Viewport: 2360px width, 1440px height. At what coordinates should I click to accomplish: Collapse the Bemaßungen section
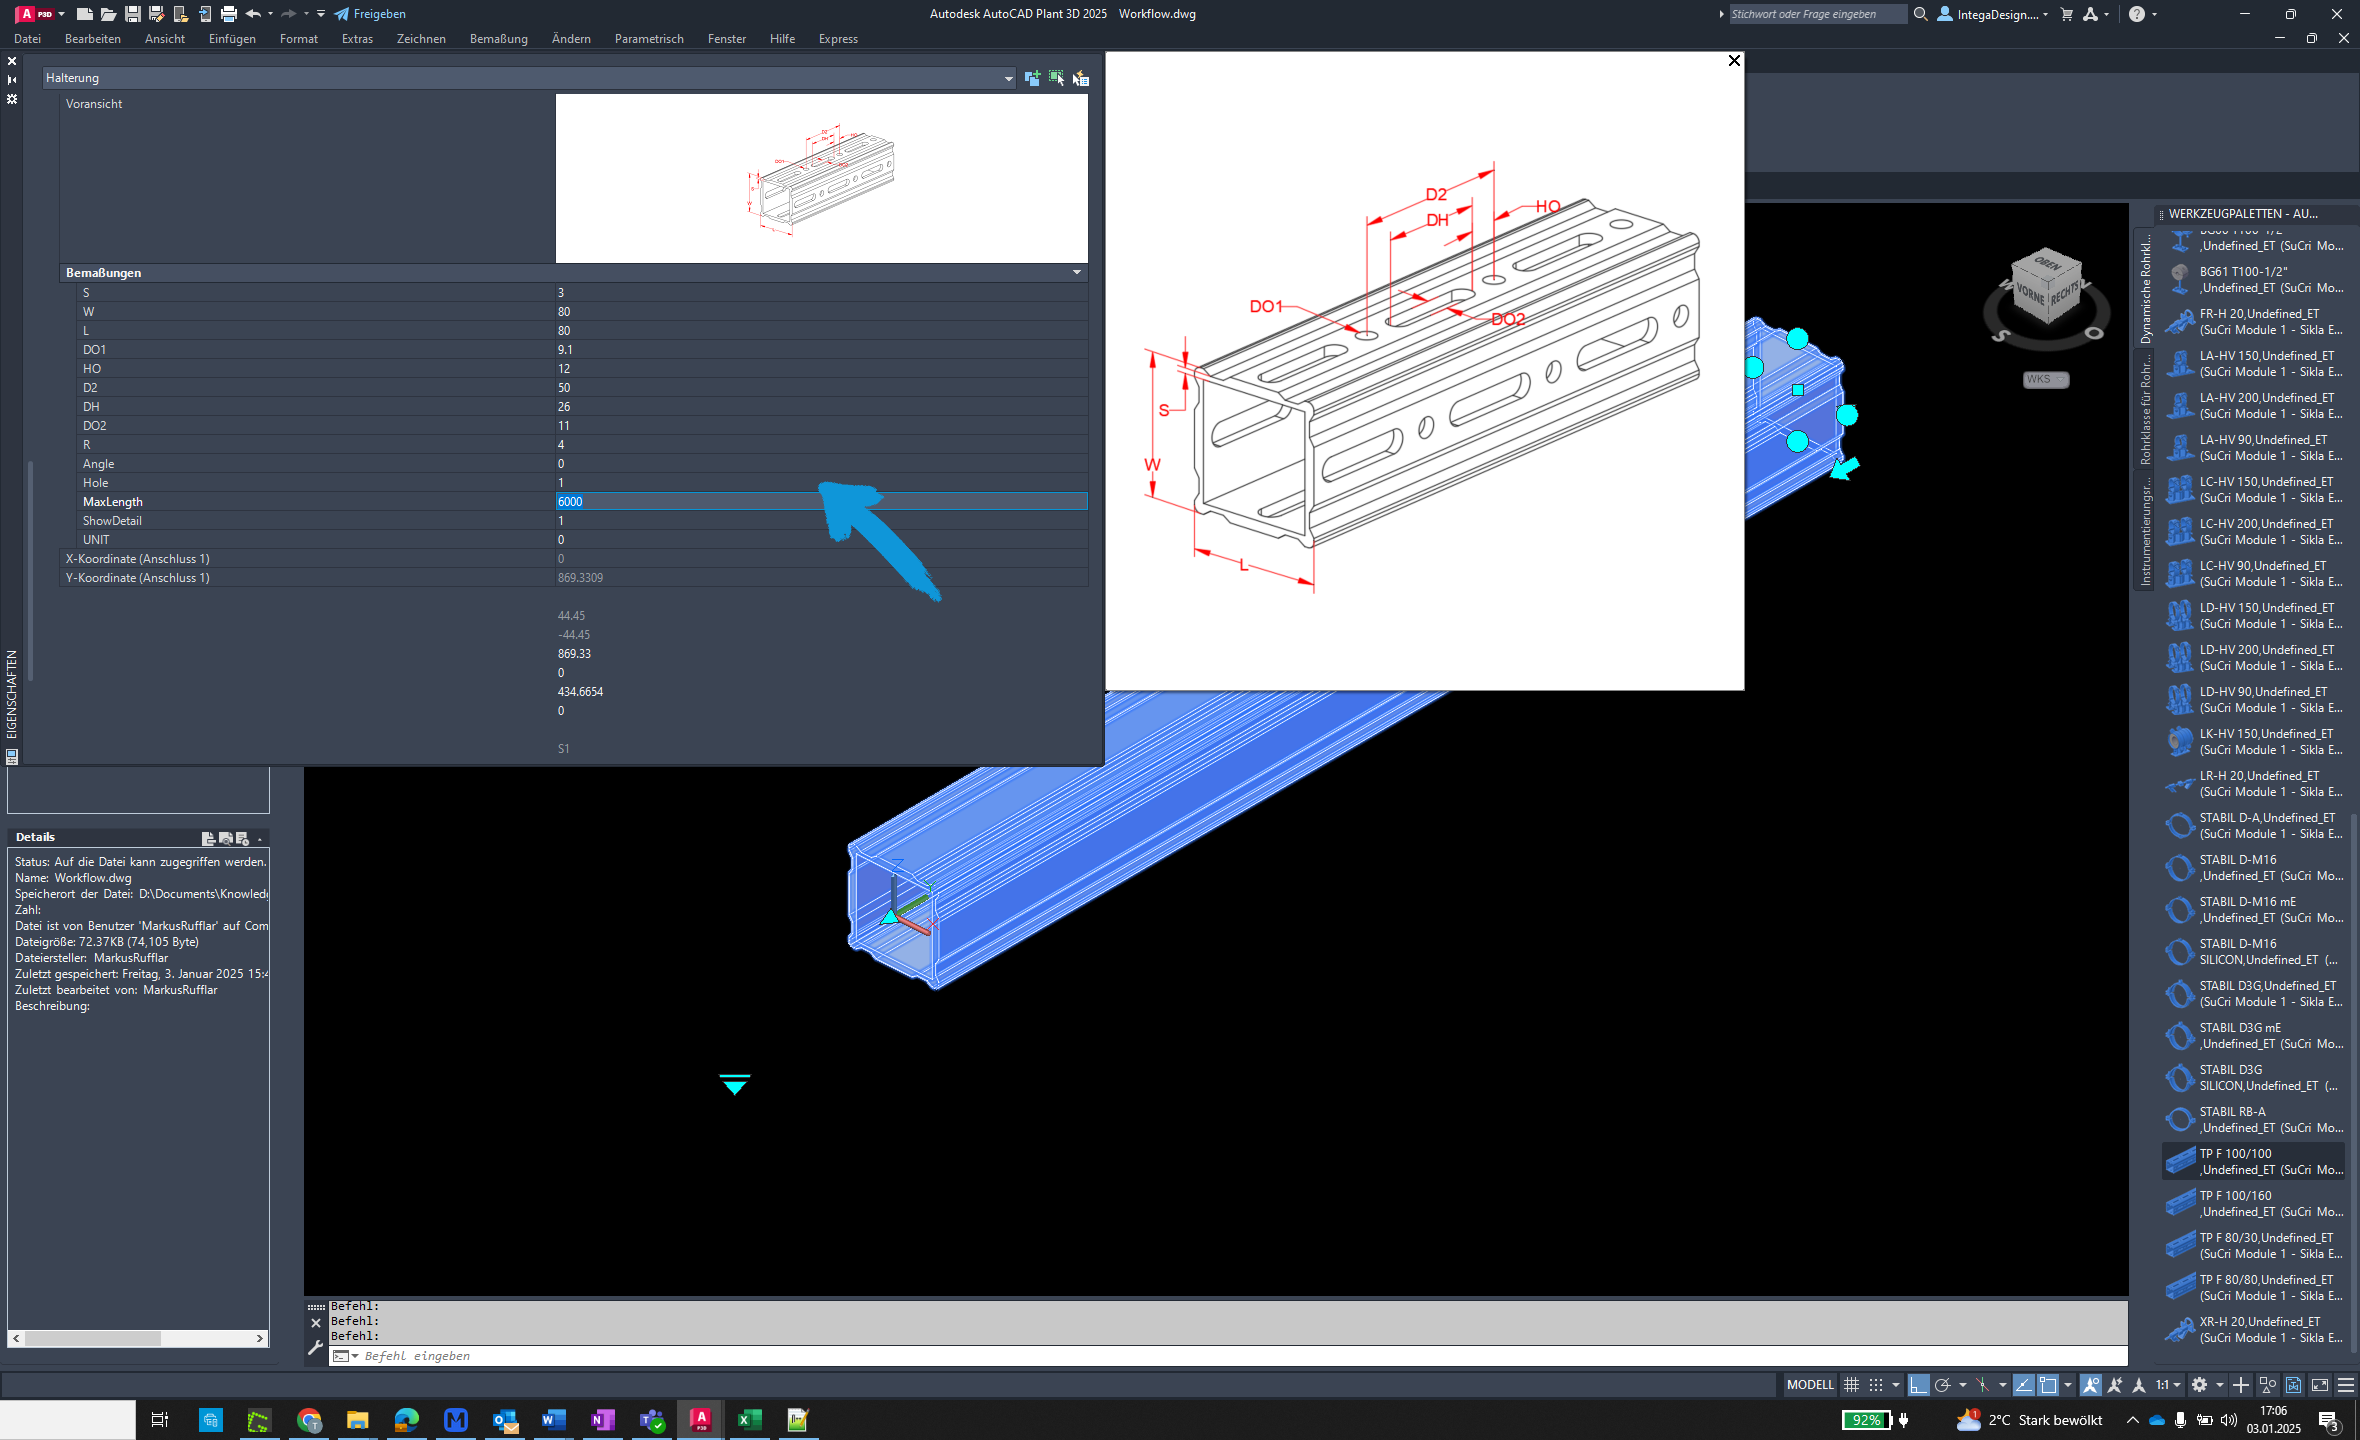coord(1077,272)
